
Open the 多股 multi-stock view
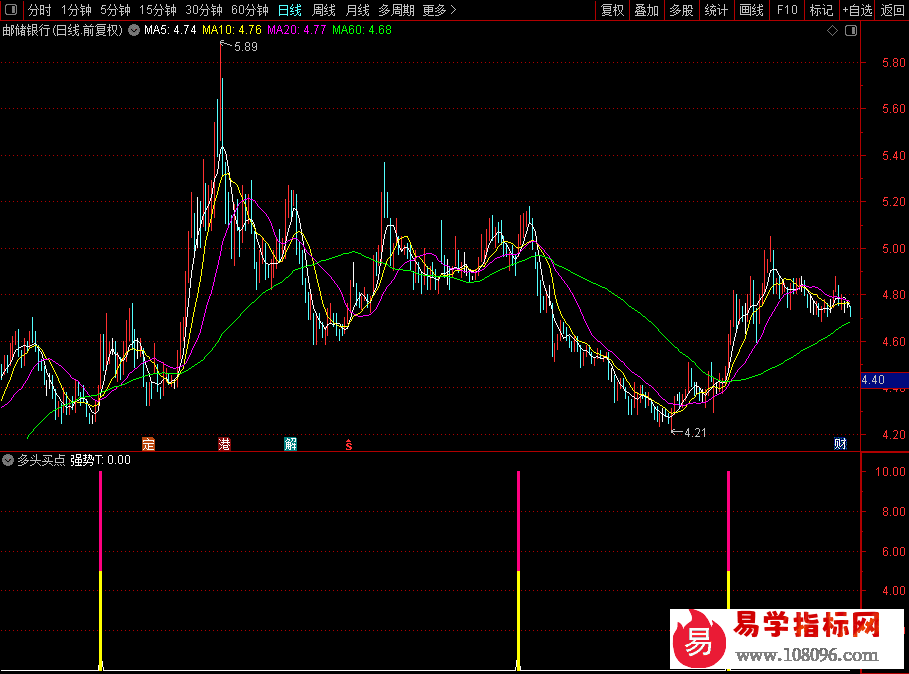tap(681, 10)
